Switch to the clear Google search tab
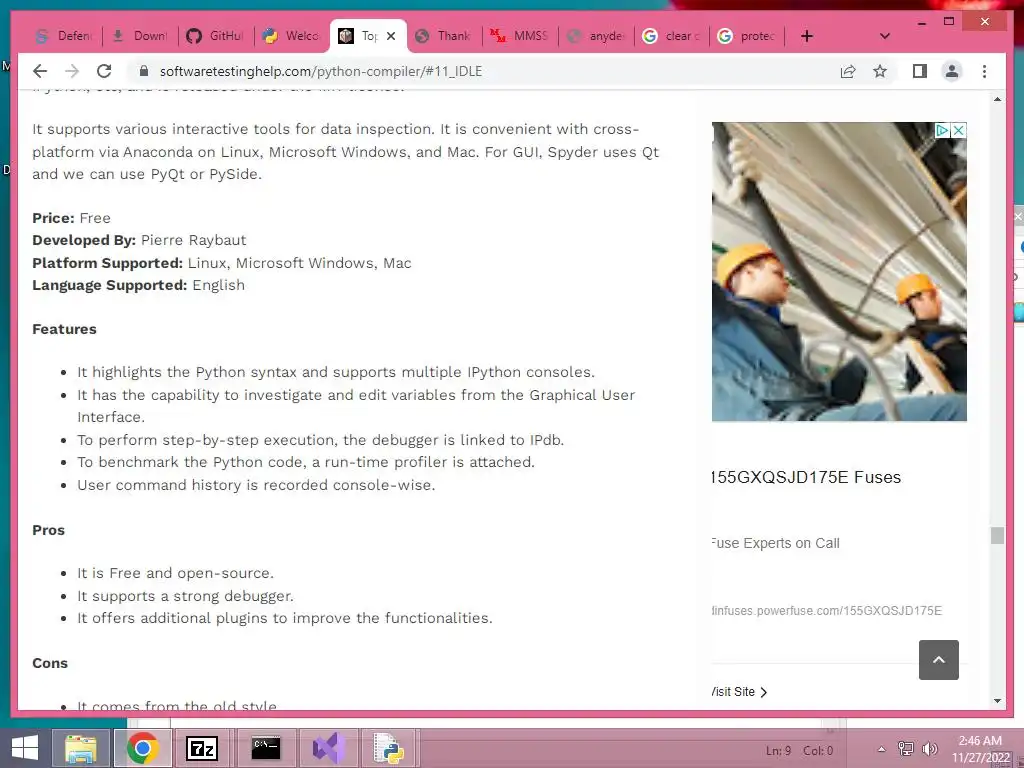The height and width of the screenshot is (768, 1024). [x=672, y=36]
